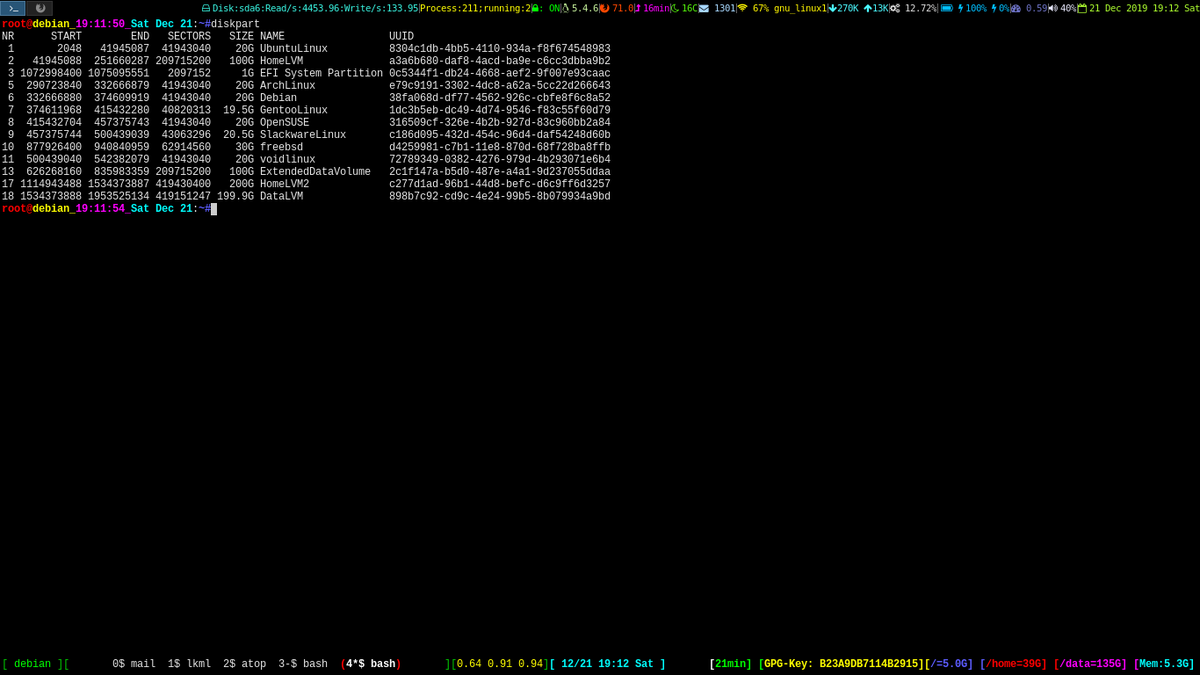Click the red fire temperature icon
Screen dimensions: 1200x675
[604, 8]
